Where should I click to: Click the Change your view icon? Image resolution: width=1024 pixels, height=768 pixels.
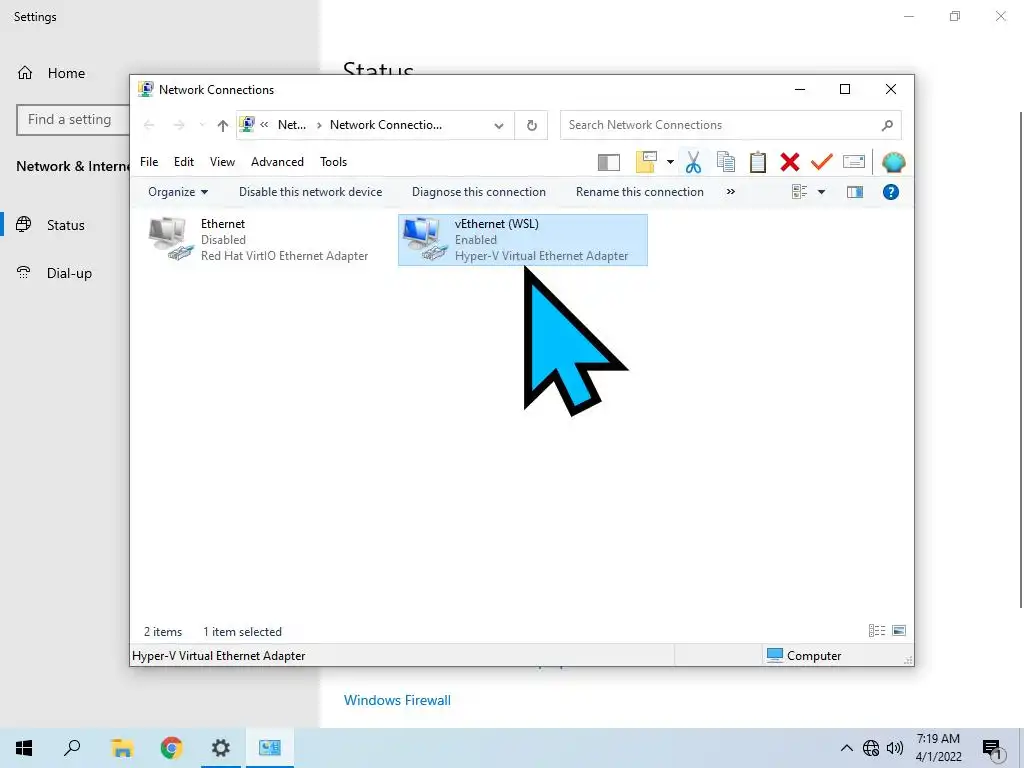click(799, 192)
